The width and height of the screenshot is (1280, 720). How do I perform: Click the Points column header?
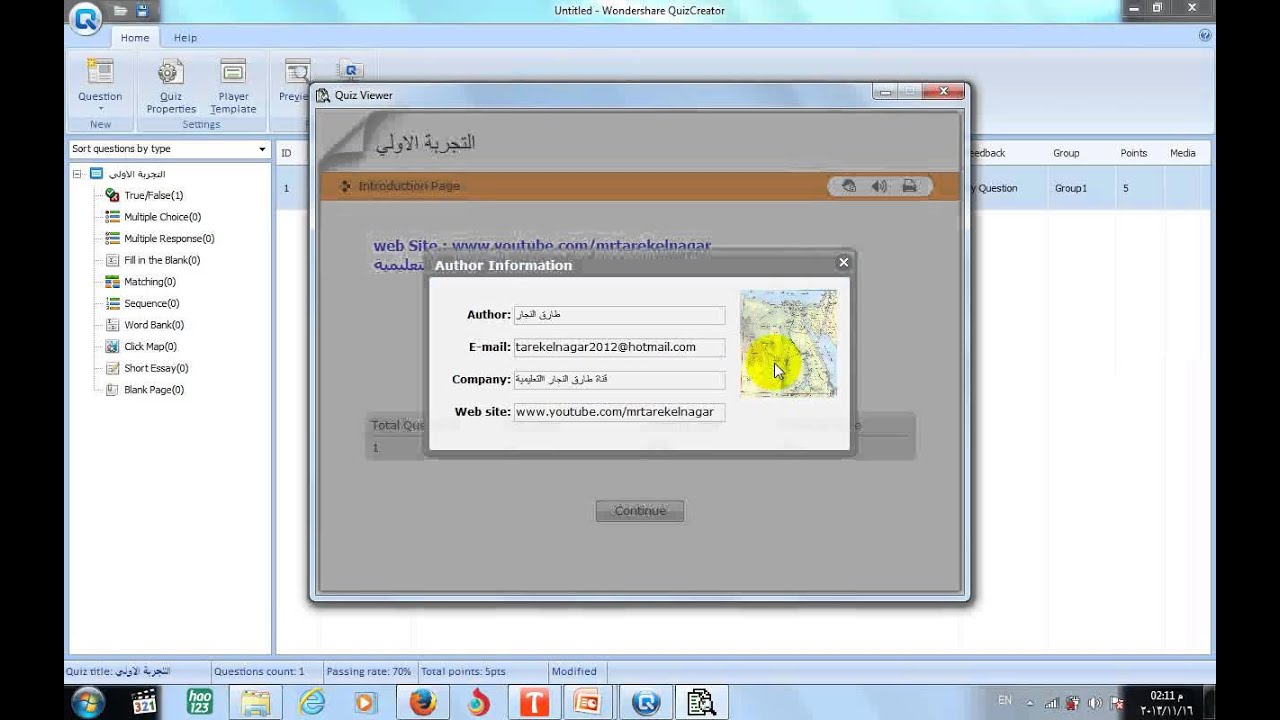1133,153
